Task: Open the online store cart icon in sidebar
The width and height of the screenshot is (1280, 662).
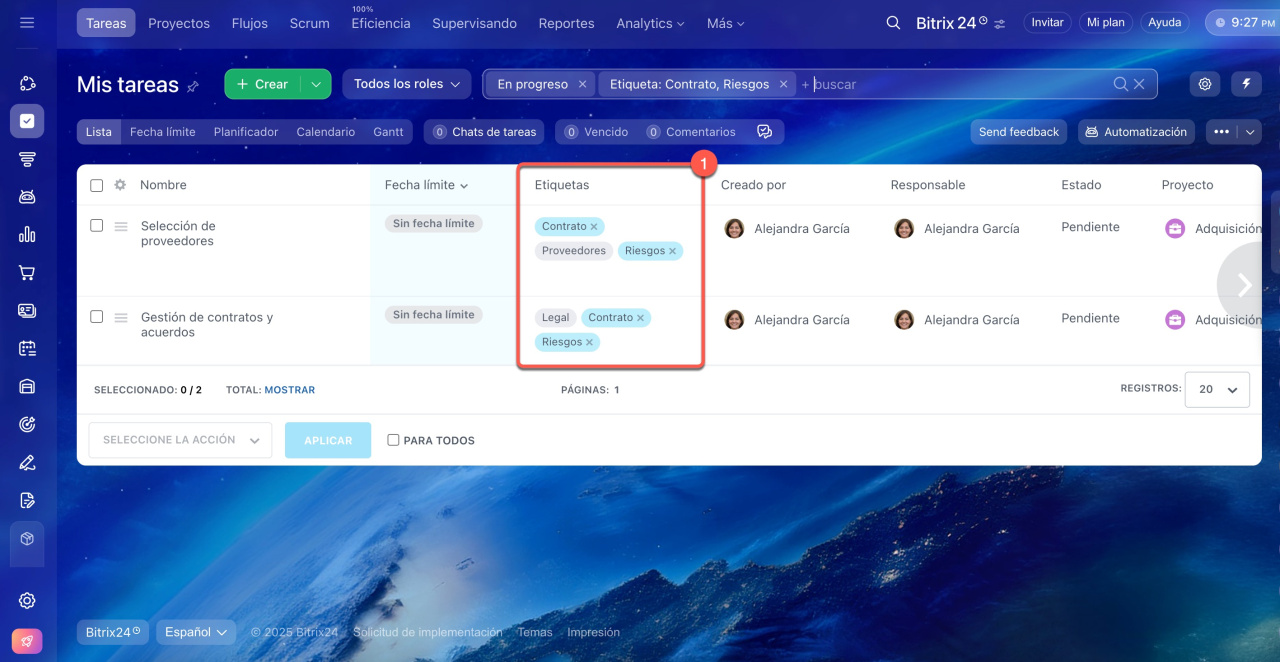Action: (27, 273)
